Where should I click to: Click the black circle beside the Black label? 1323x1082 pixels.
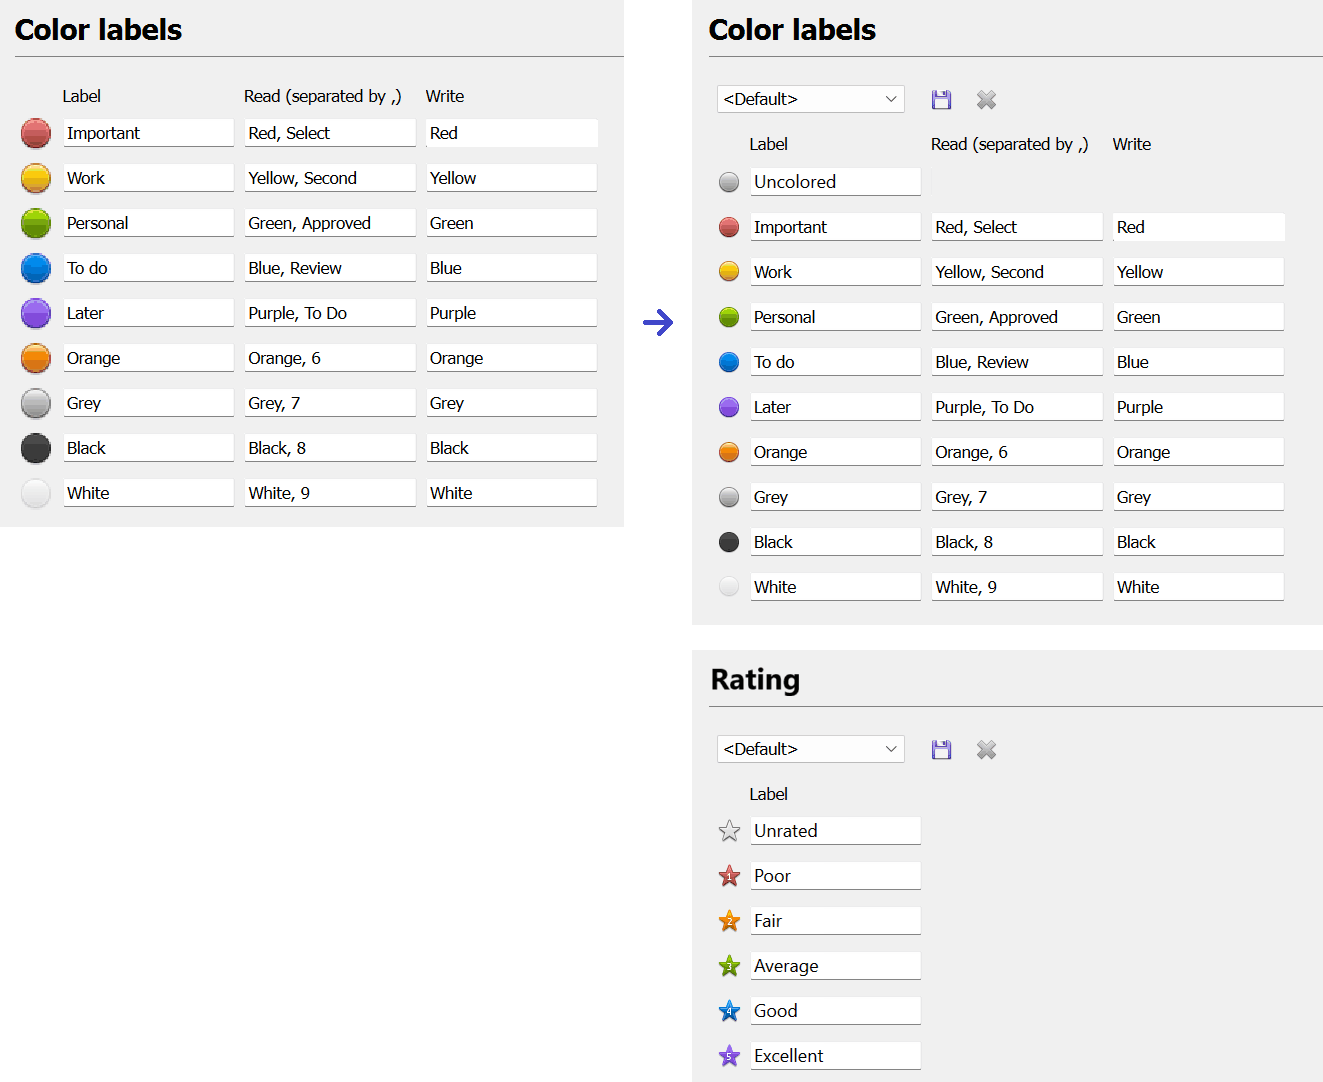pos(729,541)
